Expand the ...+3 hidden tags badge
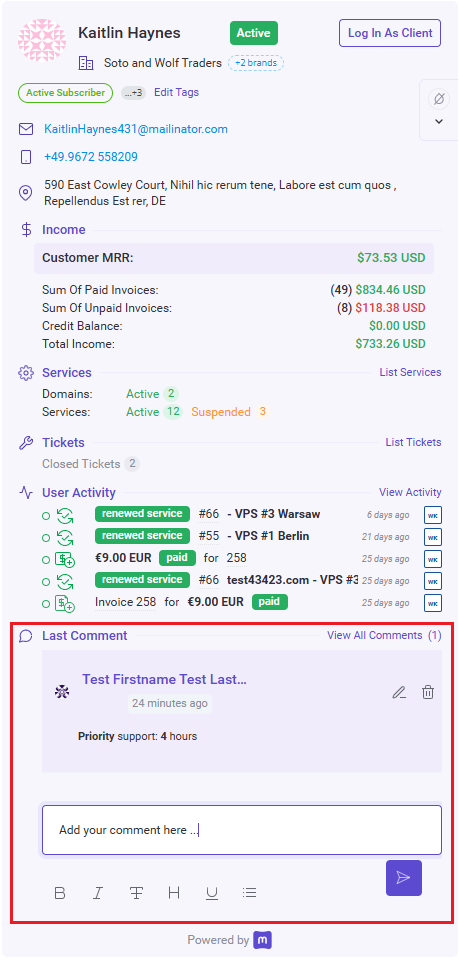 pyautogui.click(x=133, y=93)
